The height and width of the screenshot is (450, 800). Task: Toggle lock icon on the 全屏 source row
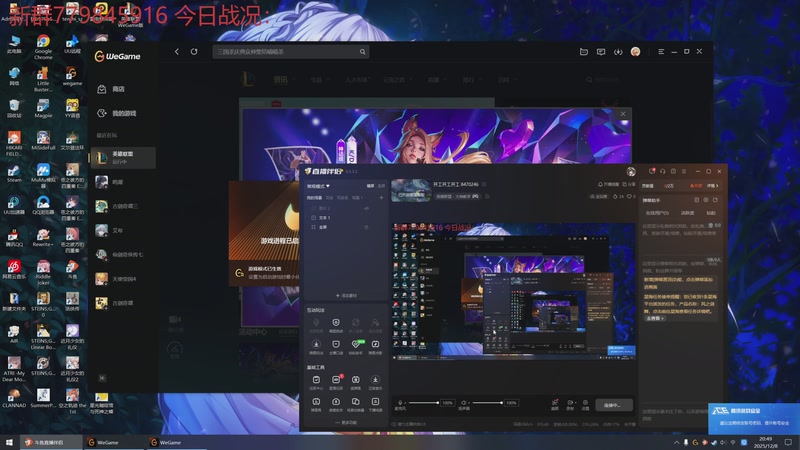366,227
